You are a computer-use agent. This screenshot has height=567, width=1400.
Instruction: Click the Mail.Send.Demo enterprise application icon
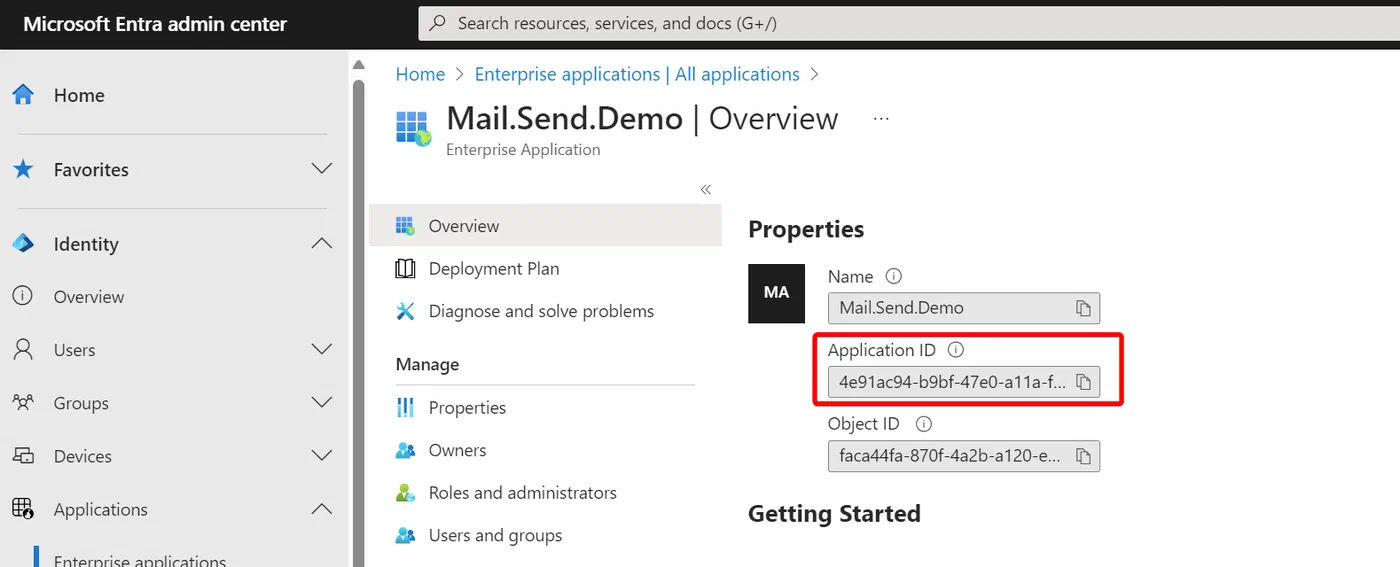(x=413, y=129)
